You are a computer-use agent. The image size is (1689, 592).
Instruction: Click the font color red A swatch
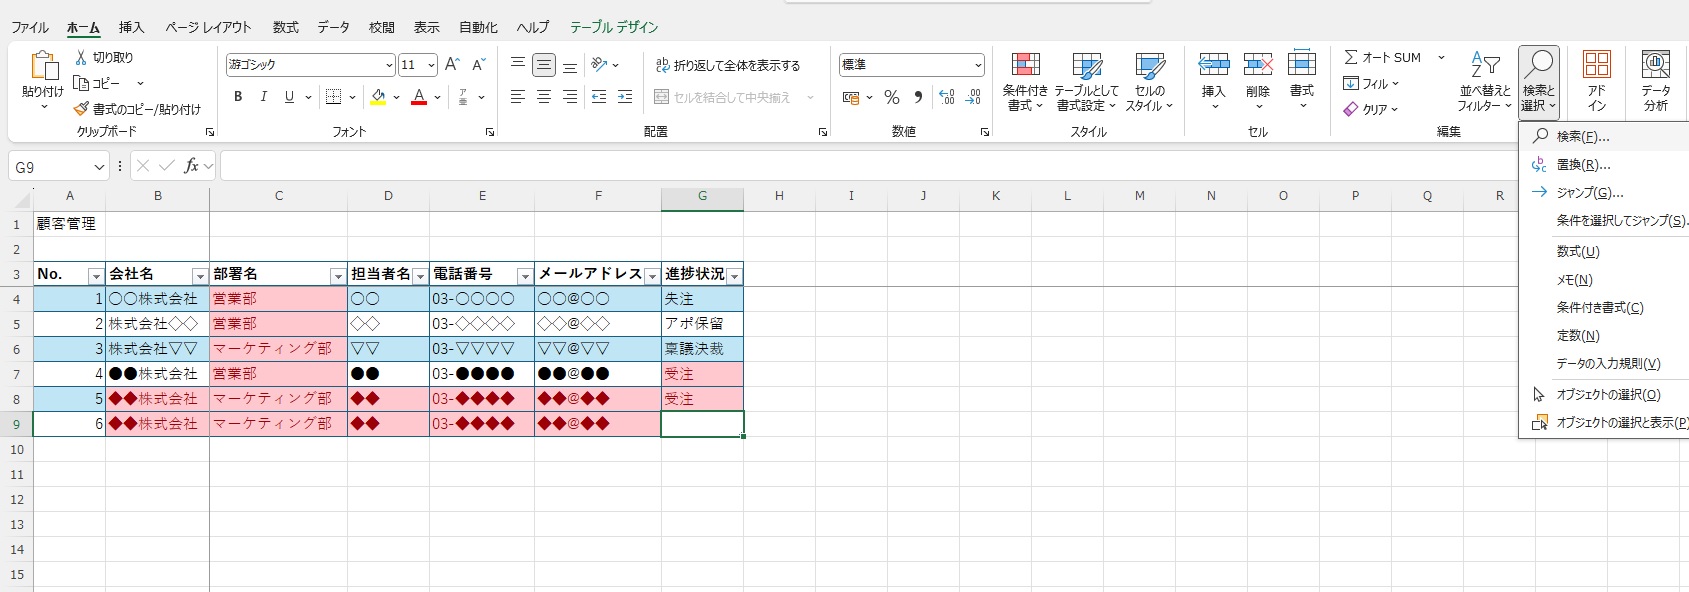click(x=419, y=97)
